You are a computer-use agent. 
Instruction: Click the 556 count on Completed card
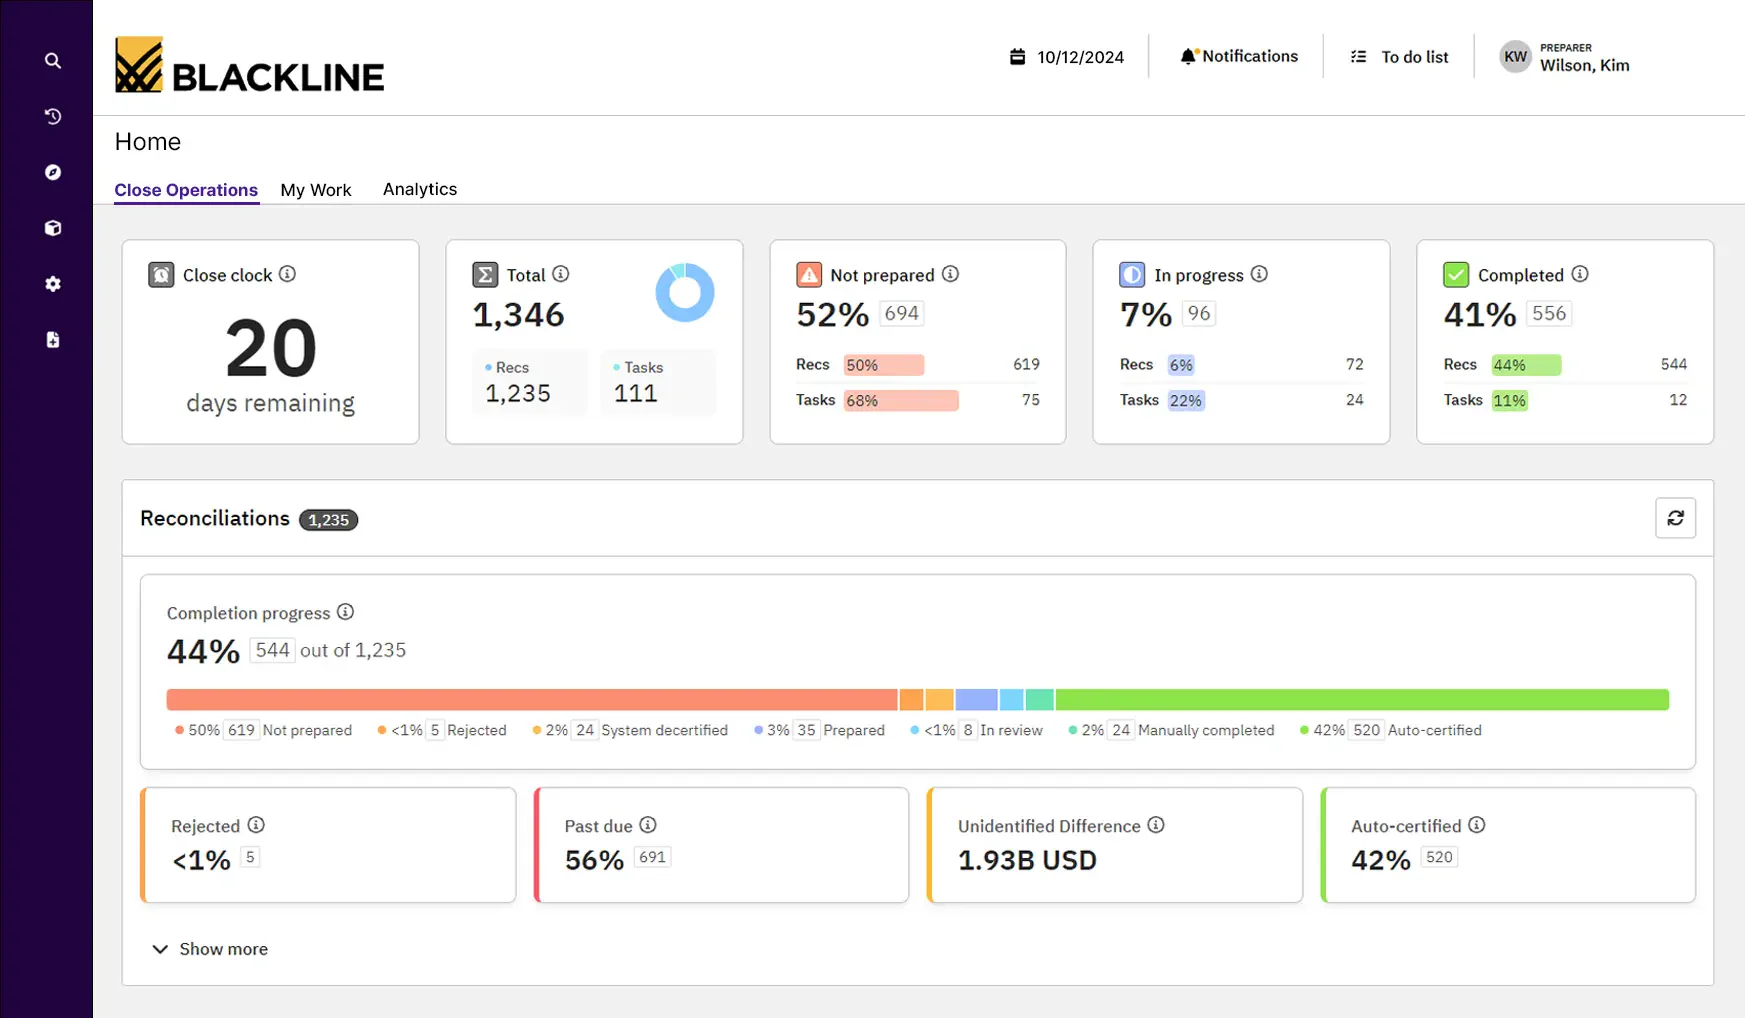coord(1549,313)
